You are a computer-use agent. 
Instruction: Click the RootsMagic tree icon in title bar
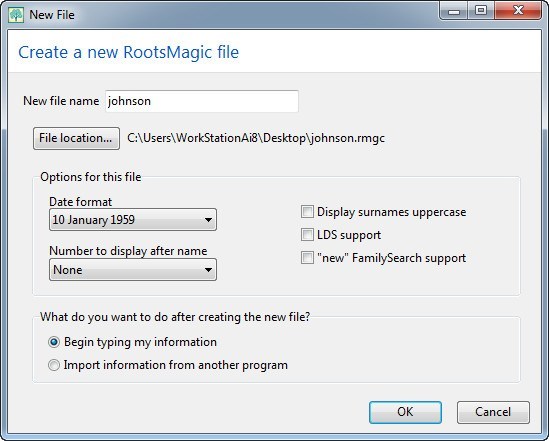click(16, 15)
